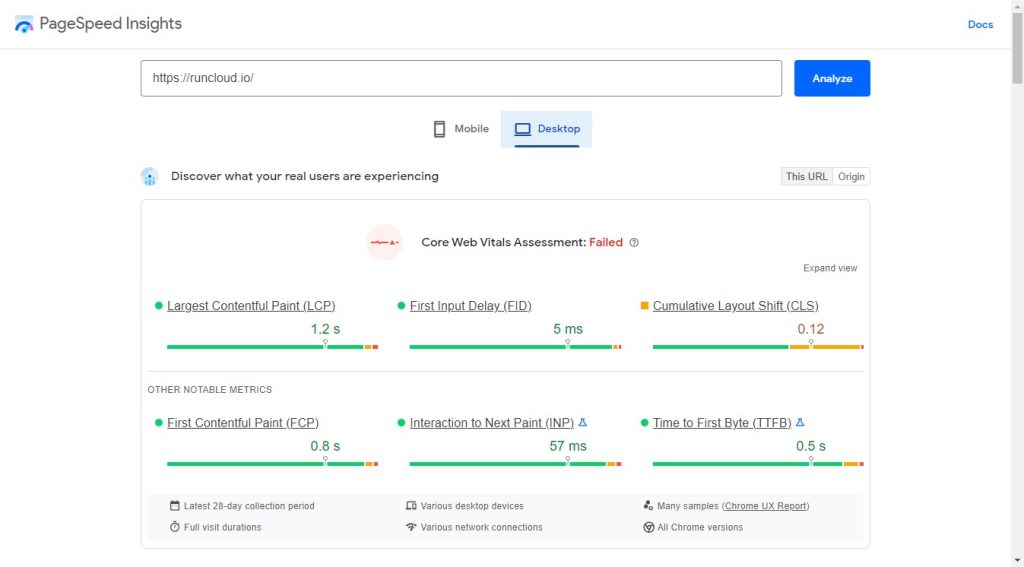The width and height of the screenshot is (1024, 567).
Task: Open the Core Web Vitals help icon
Action: pyautogui.click(x=633, y=242)
